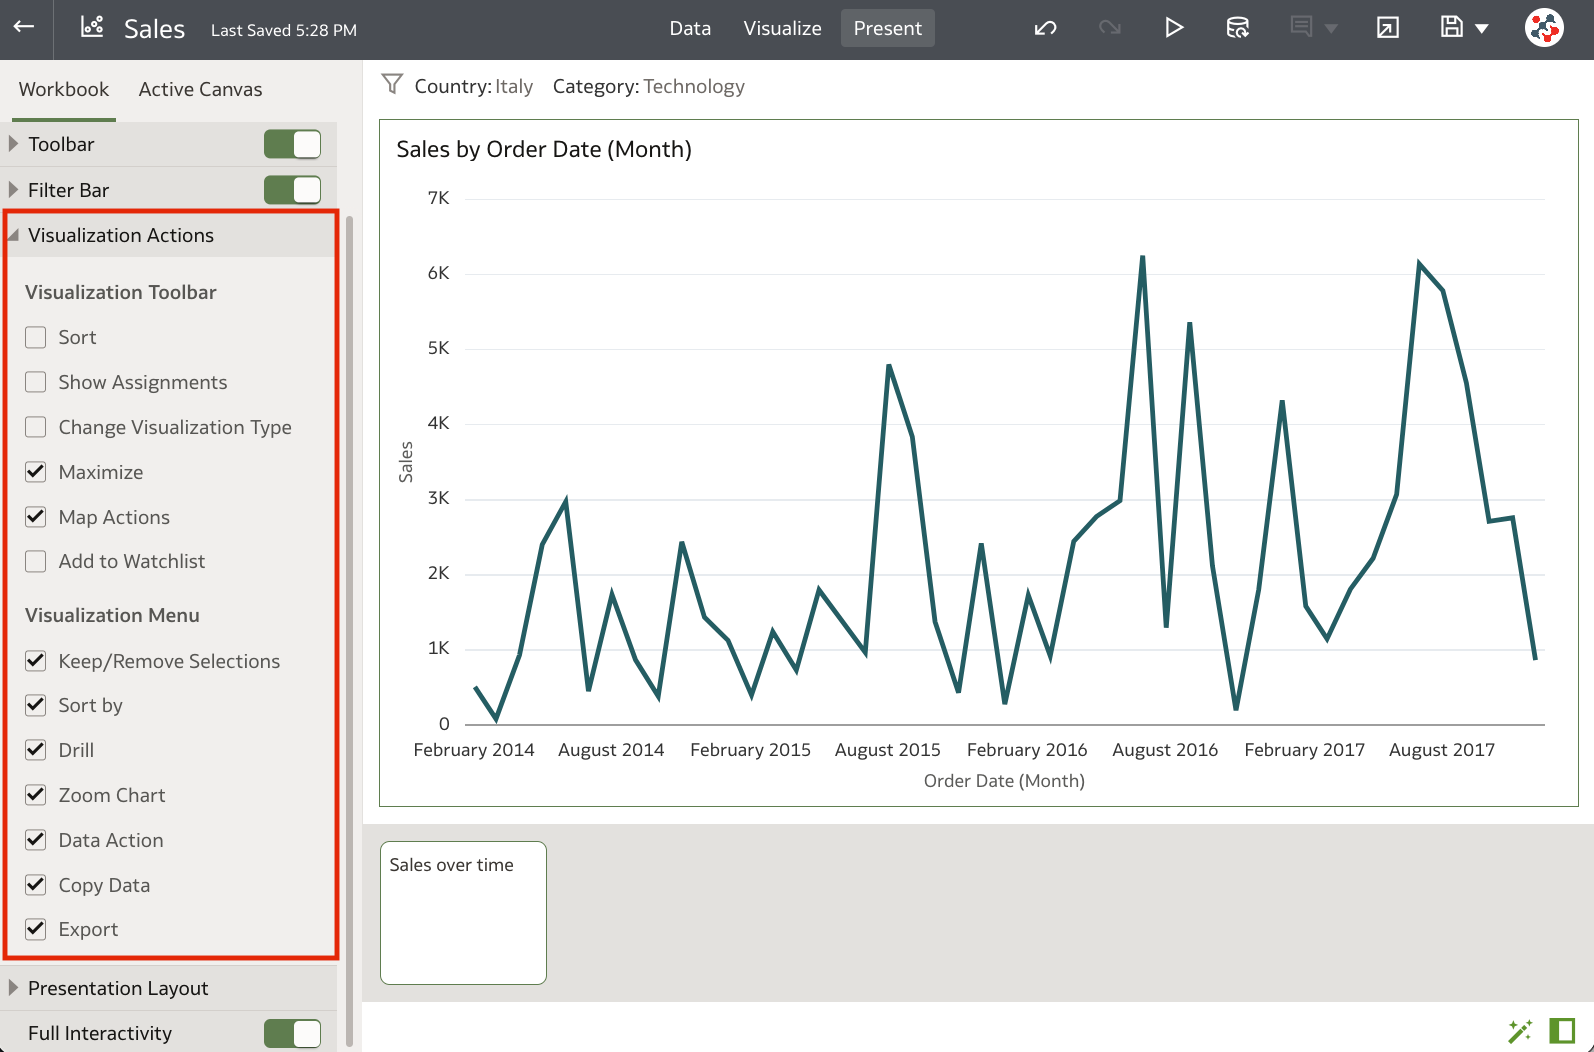Screen dimensions: 1594x1052
Task: Open the Save options dropdown arrow
Action: 1482,29
